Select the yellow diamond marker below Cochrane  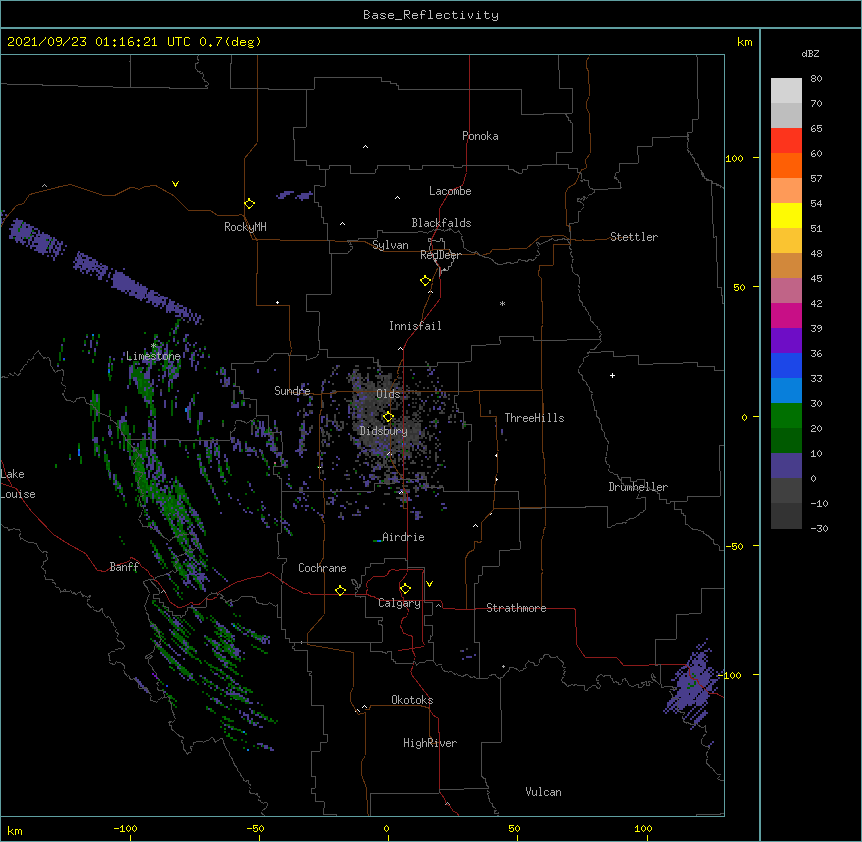click(x=340, y=590)
